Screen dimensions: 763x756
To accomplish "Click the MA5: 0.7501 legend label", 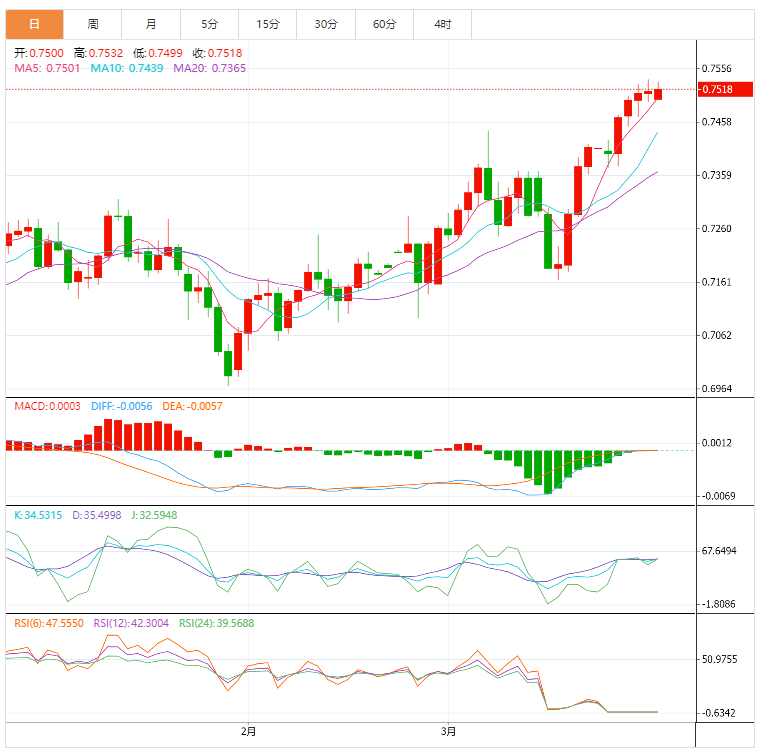I will [47, 68].
